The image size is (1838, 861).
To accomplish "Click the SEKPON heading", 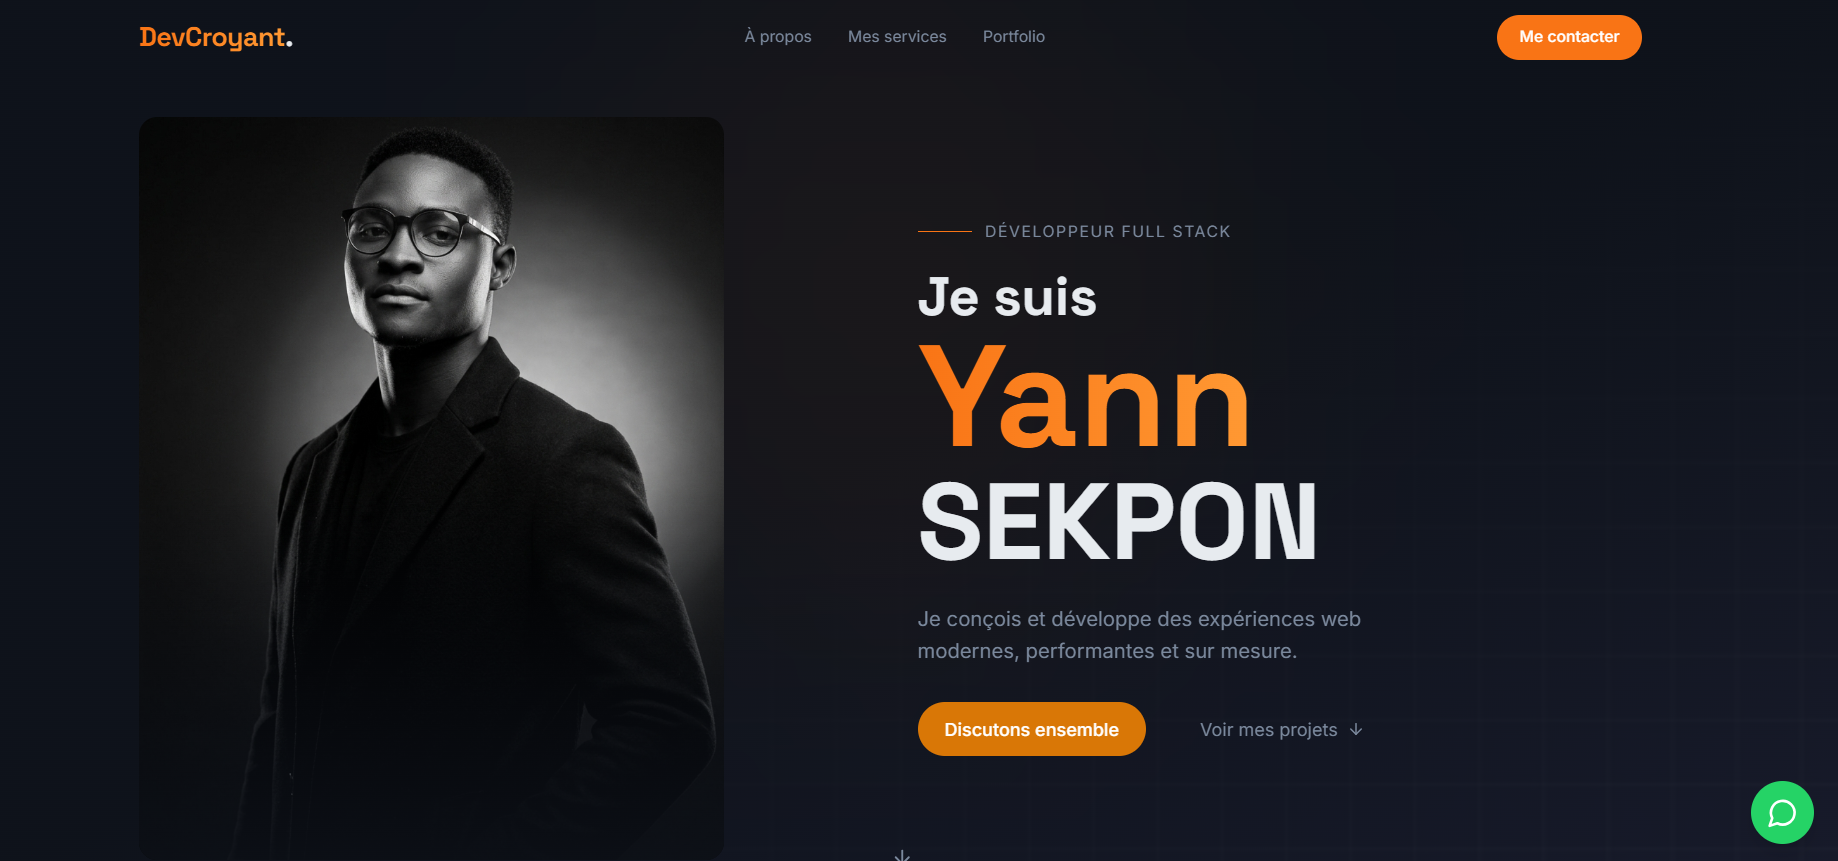I will pos(1117,521).
